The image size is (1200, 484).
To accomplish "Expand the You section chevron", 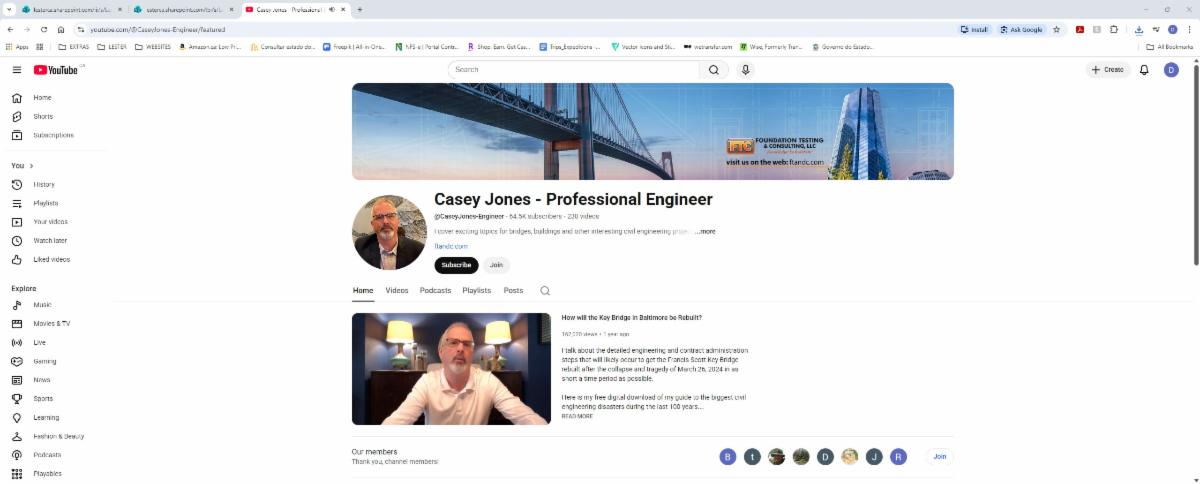I will click(31, 166).
